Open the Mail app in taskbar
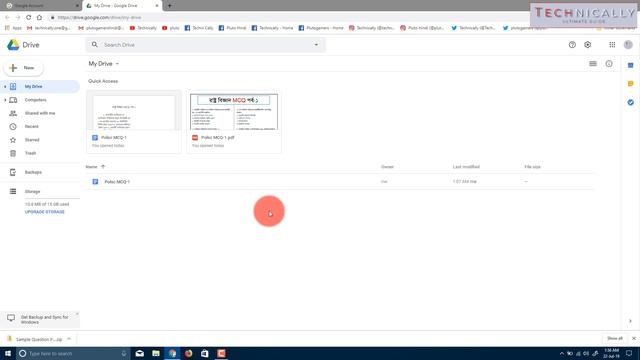This screenshot has height=360, width=640. 140,353
